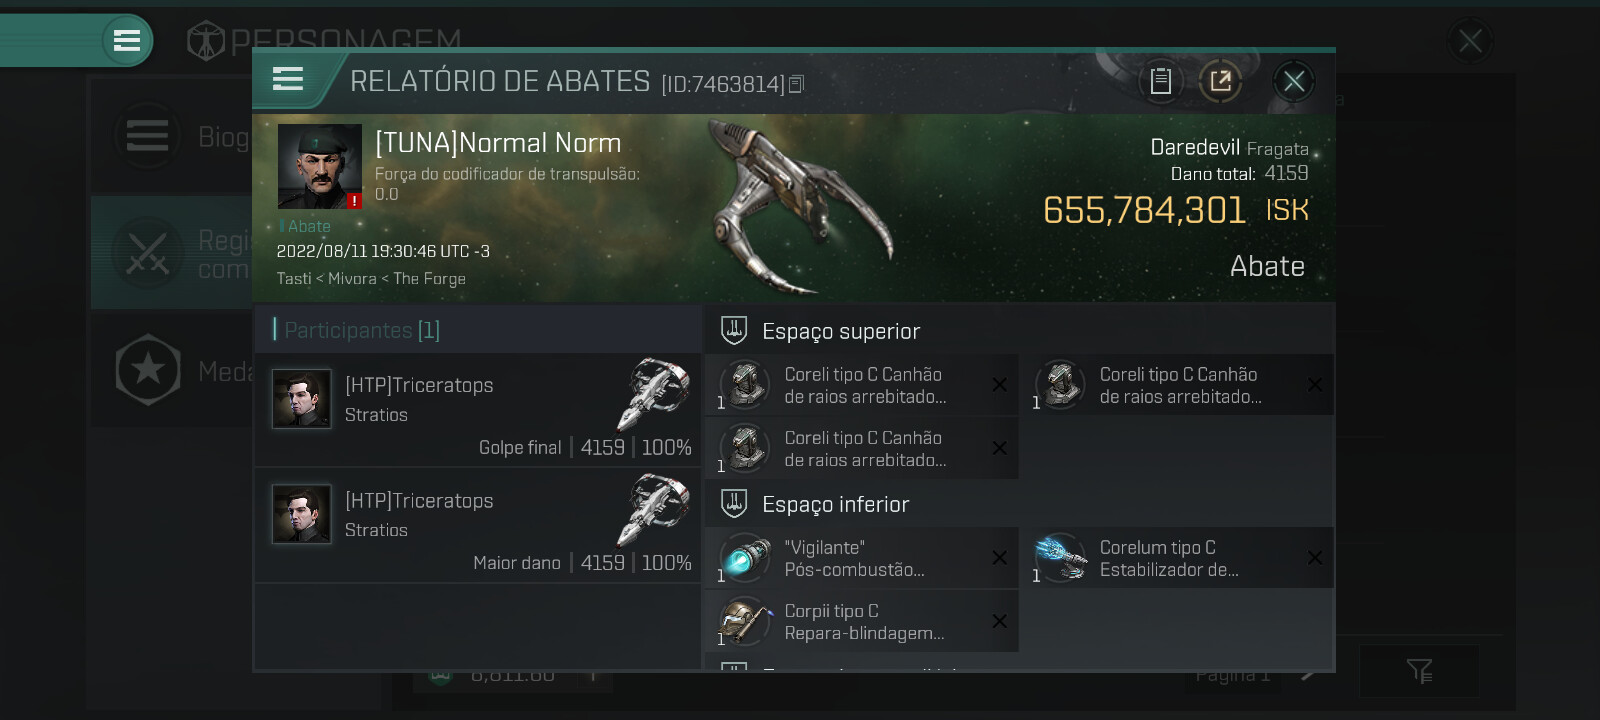Click Stratios ship icon in Maior dano entry
The image size is (1600, 720).
[x=656, y=508]
